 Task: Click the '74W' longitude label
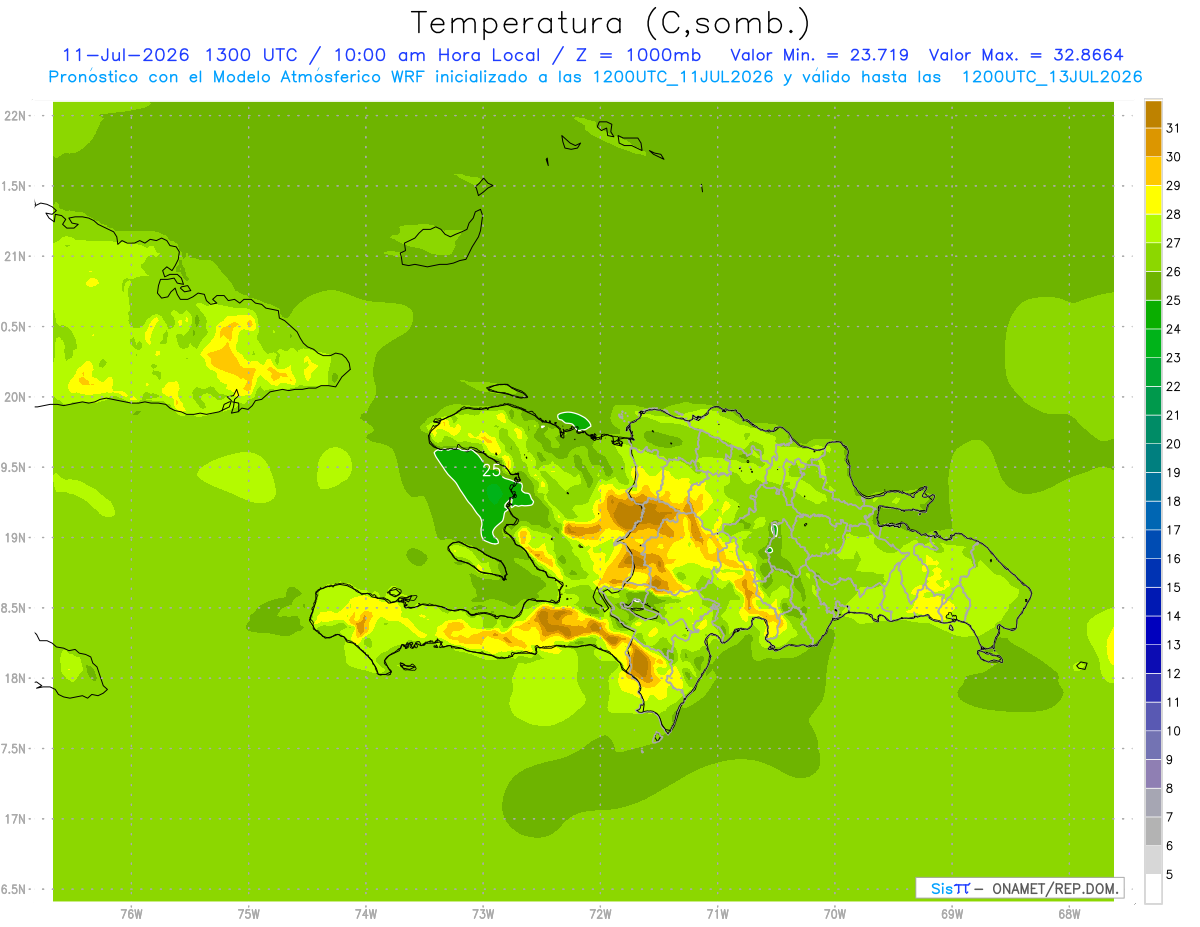(366, 914)
